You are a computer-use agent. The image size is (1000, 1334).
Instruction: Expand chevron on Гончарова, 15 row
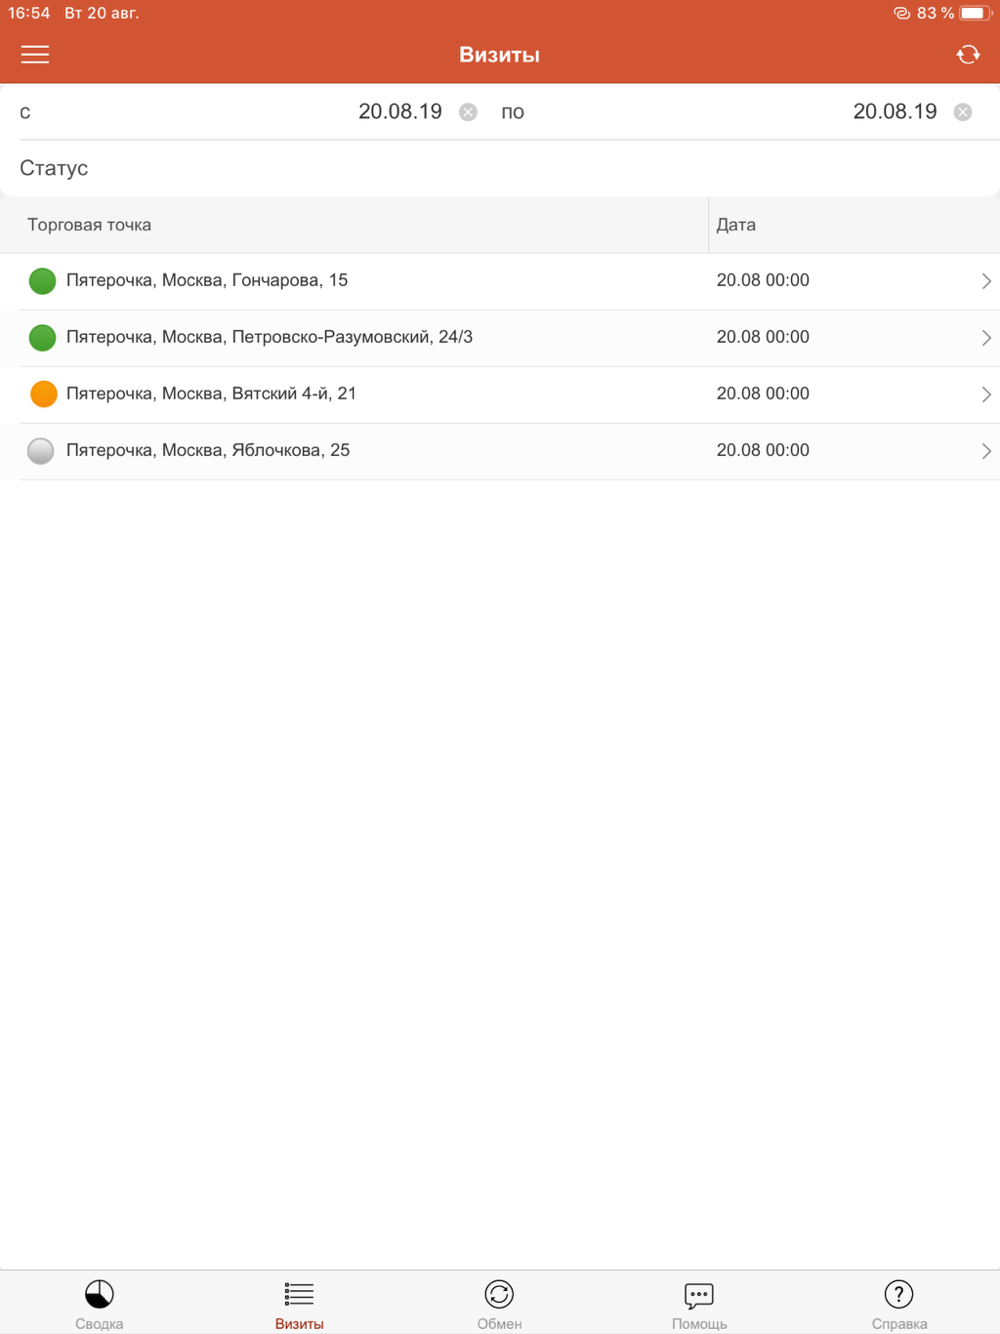[x=986, y=281]
